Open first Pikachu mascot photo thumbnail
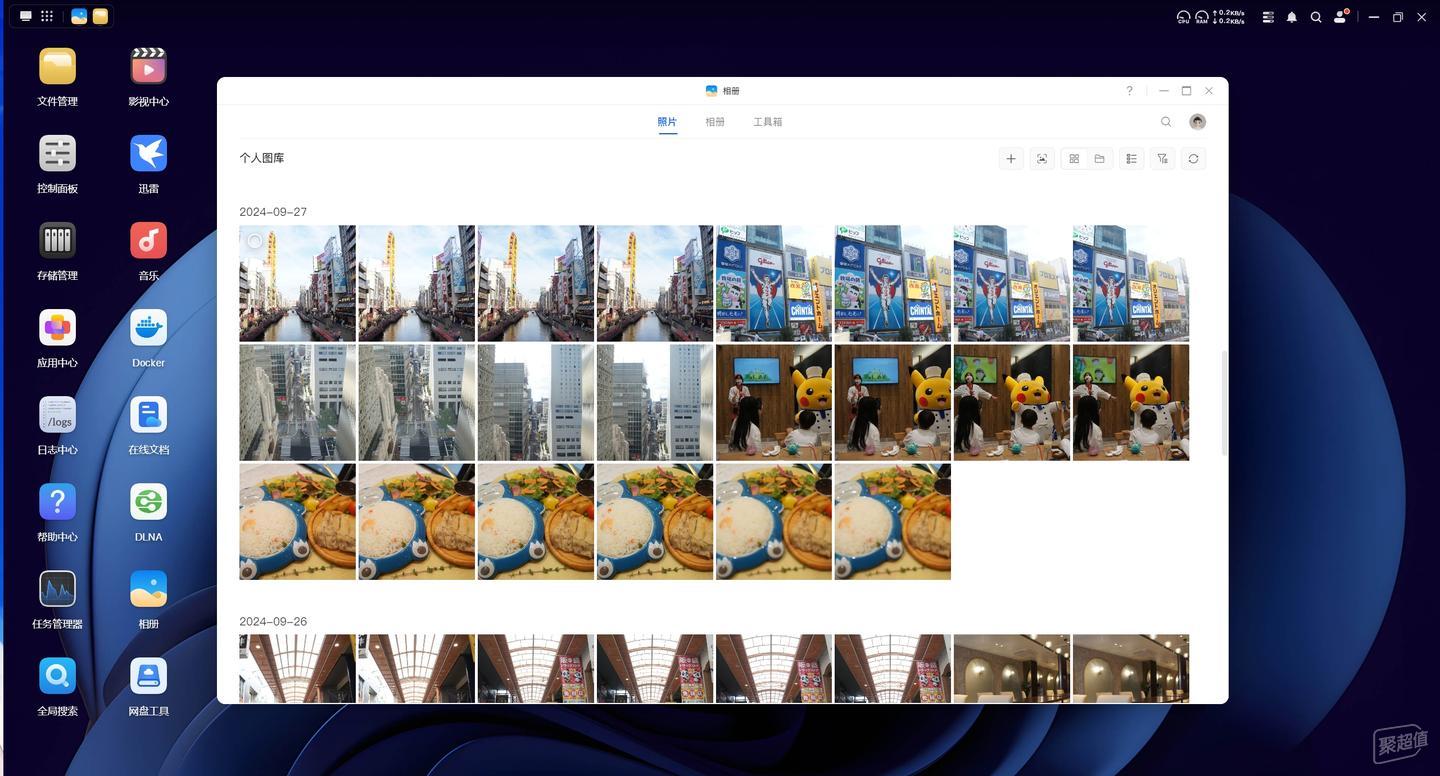 [774, 402]
